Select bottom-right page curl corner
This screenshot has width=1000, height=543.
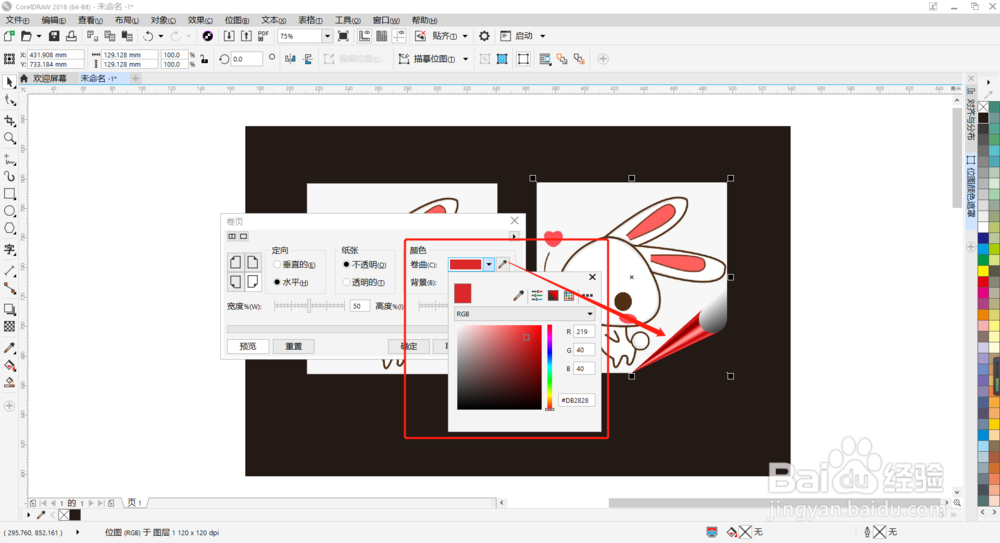253,281
